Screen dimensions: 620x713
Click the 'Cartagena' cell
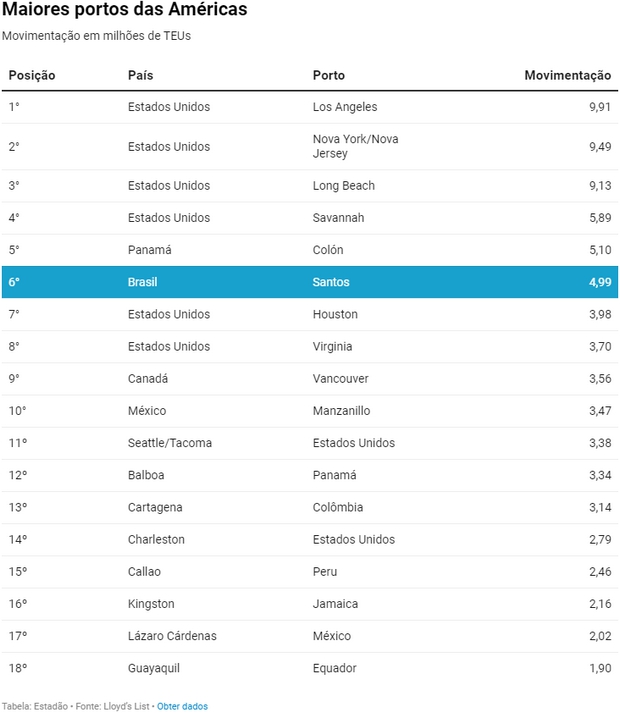point(155,507)
